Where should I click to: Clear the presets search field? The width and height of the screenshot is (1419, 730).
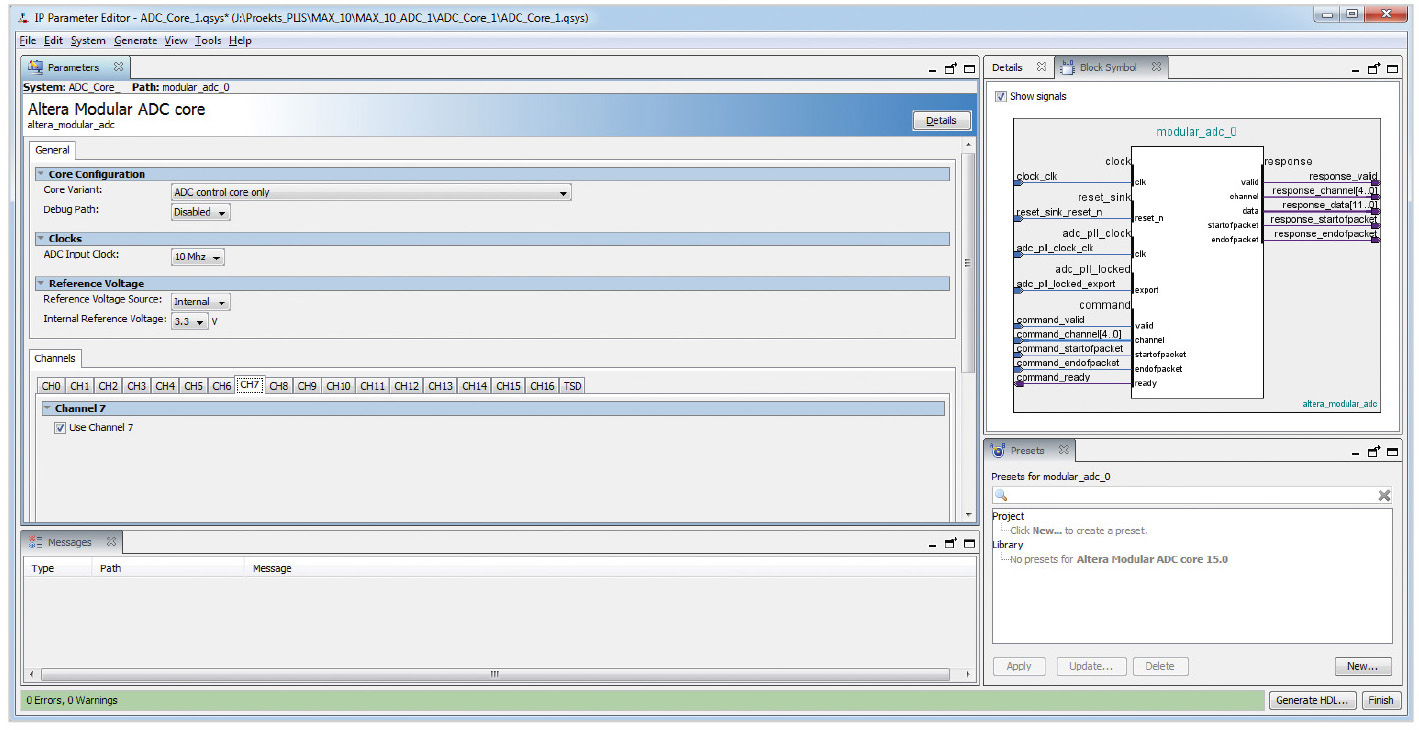pos(1384,496)
